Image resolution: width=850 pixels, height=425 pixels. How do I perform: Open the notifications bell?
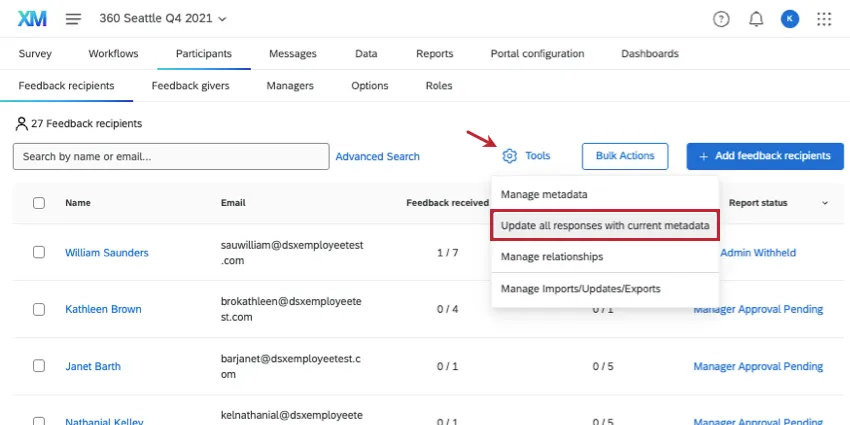click(x=756, y=19)
